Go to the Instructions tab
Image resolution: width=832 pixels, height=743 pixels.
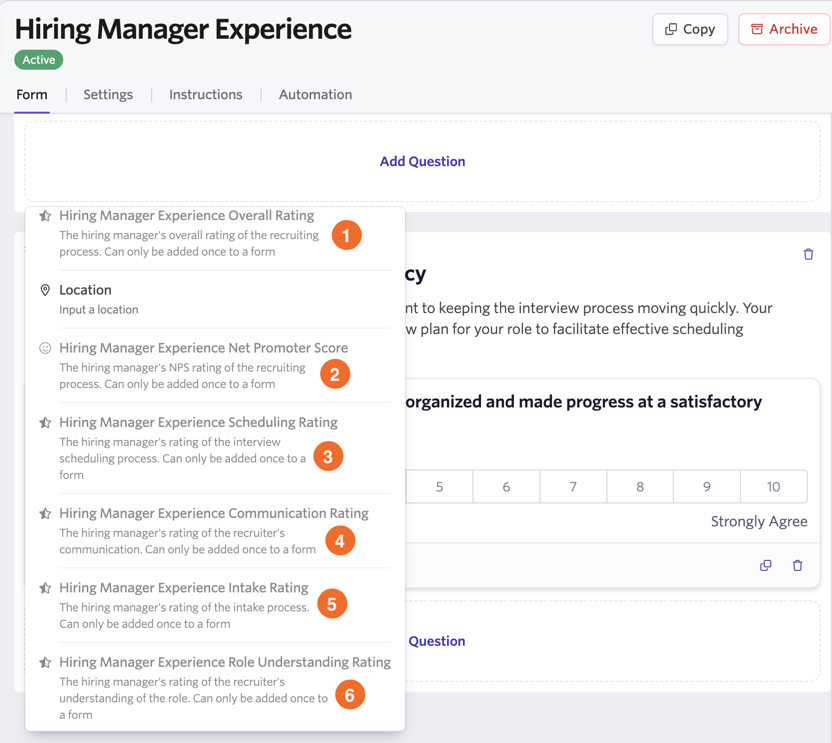pyautogui.click(x=206, y=94)
